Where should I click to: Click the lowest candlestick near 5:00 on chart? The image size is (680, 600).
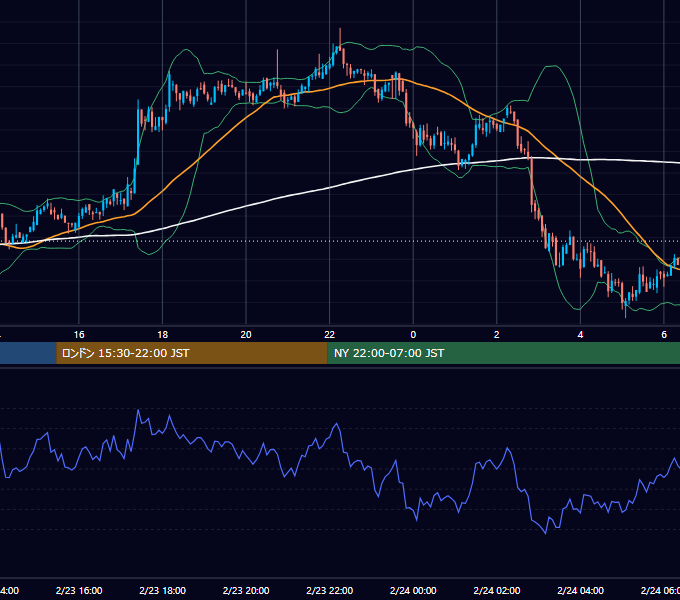point(625,306)
